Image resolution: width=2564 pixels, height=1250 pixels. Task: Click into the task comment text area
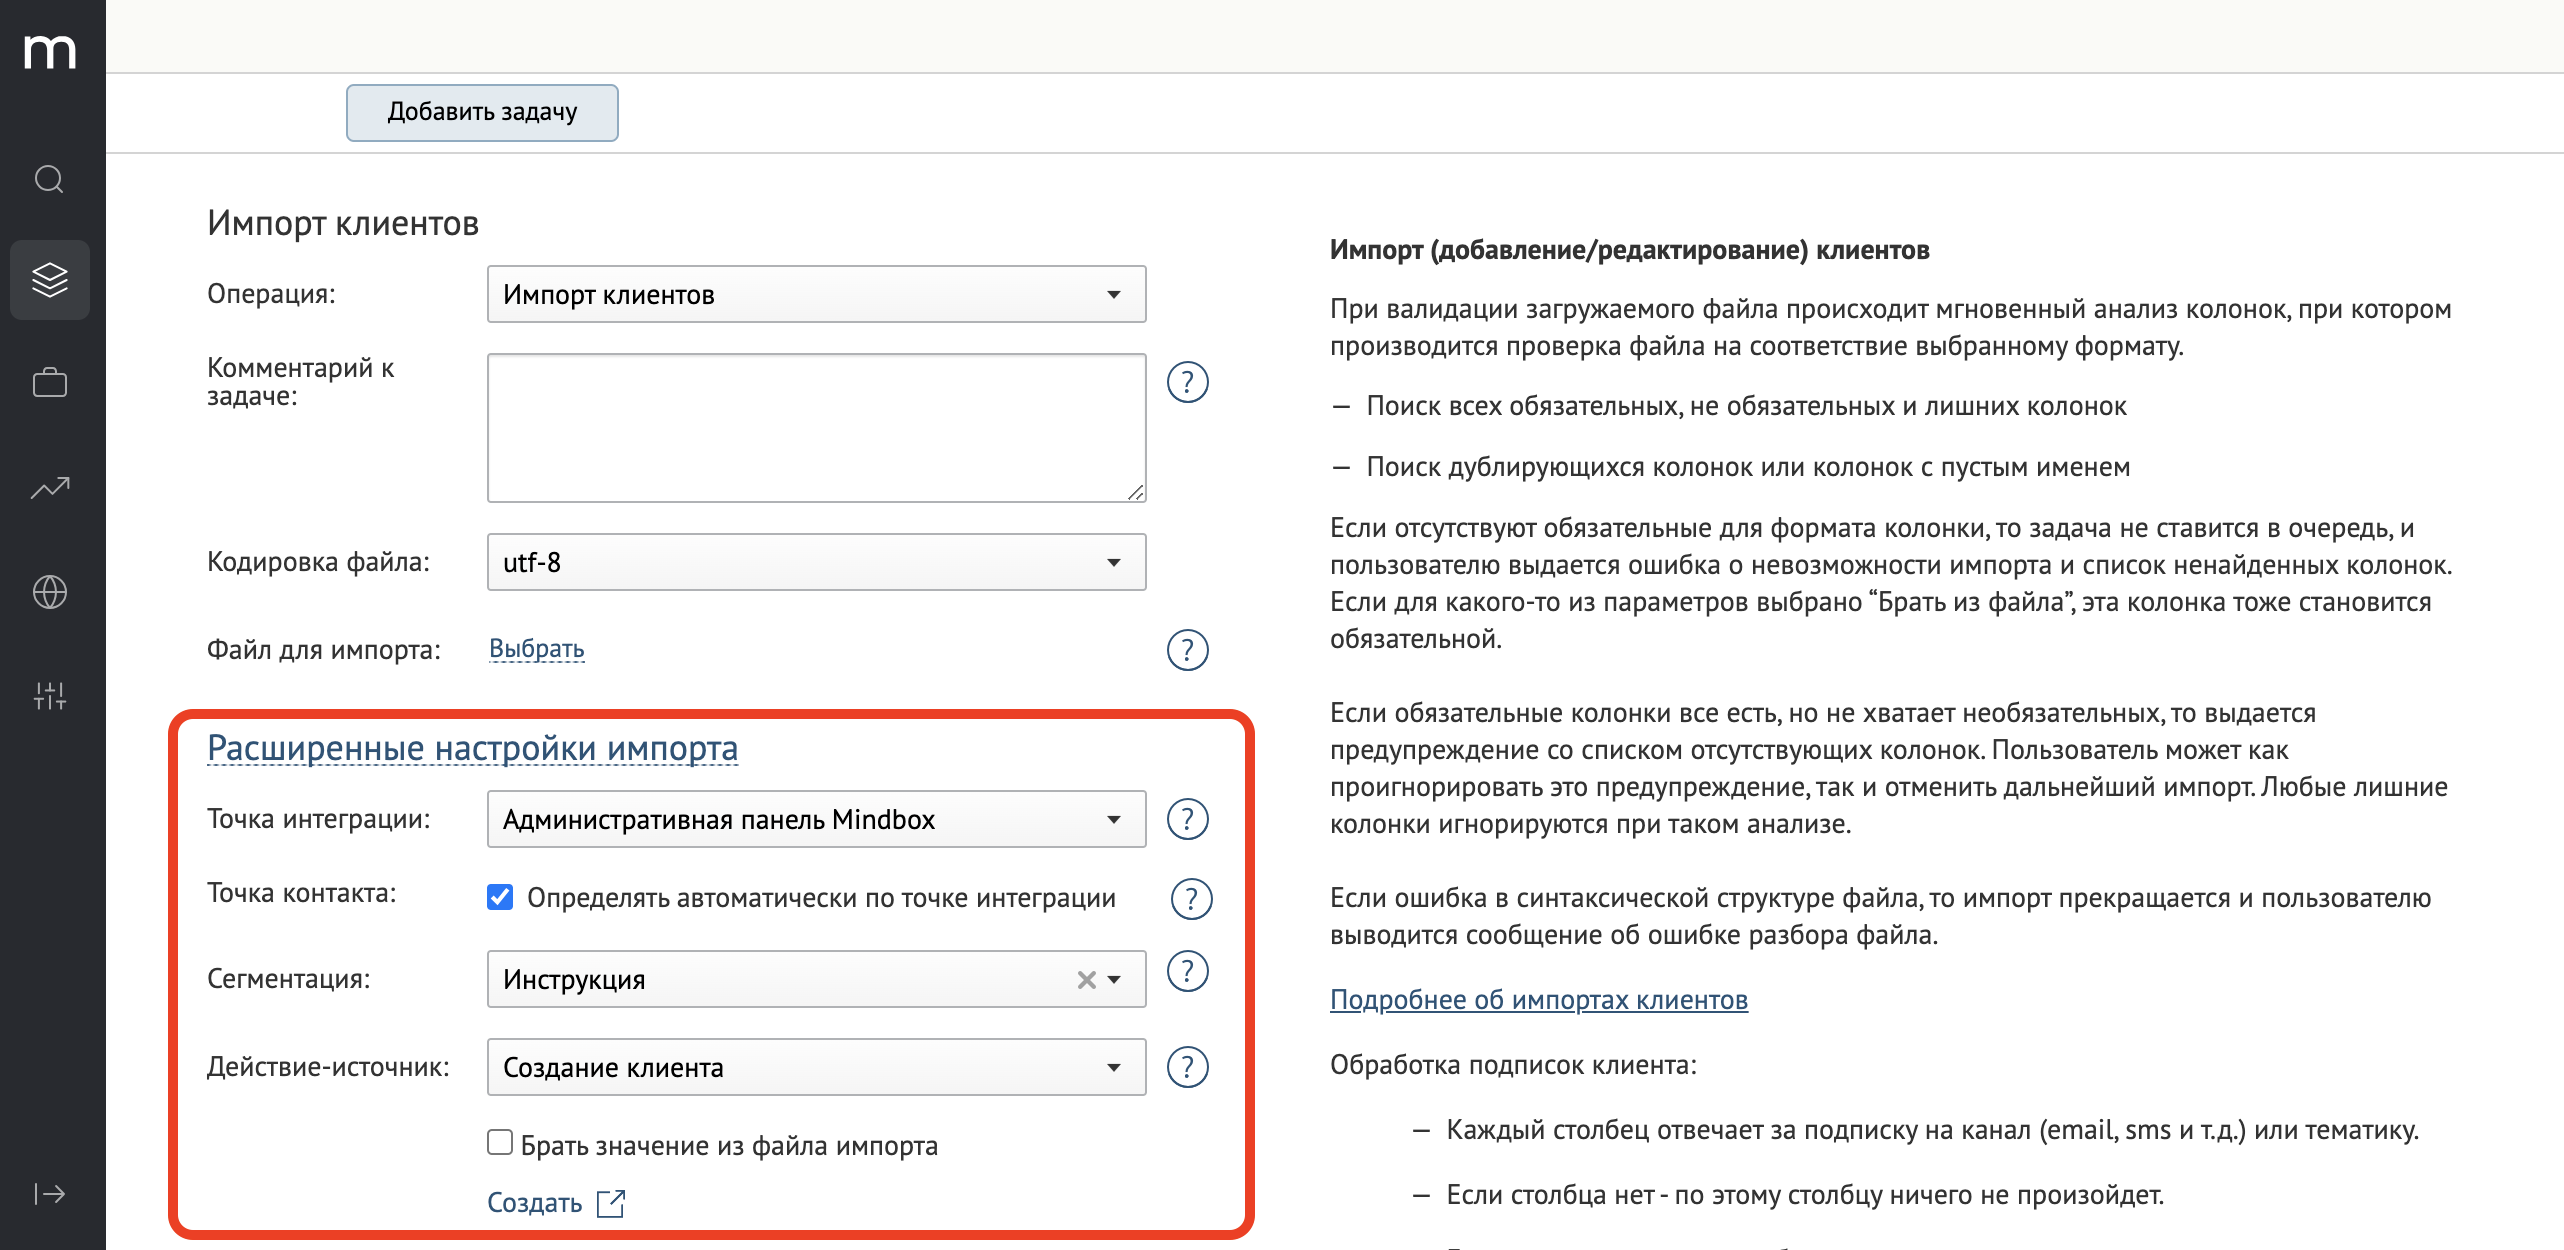point(816,428)
